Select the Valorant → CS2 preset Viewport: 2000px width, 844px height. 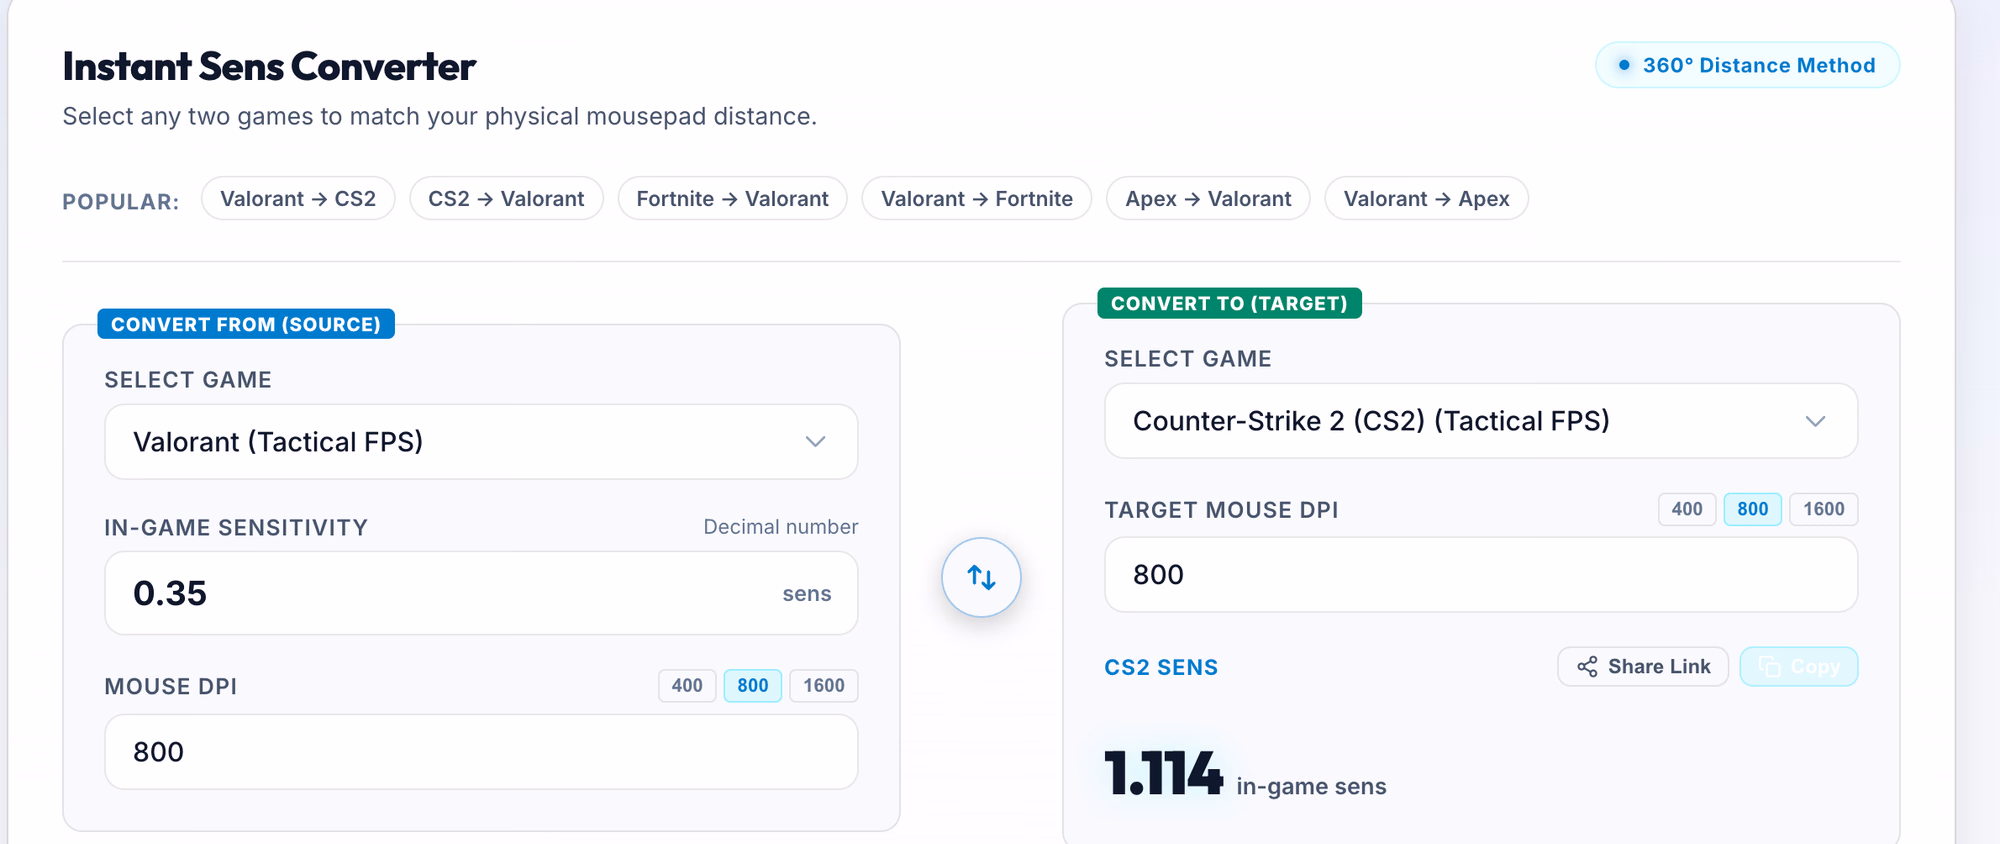[298, 199]
